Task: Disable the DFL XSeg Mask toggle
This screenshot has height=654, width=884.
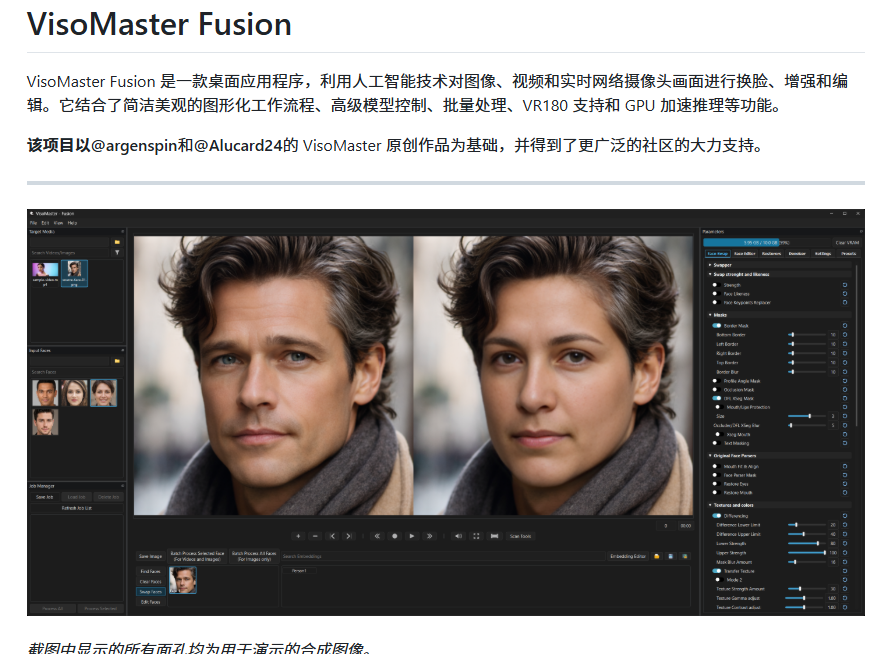Action: pos(717,399)
